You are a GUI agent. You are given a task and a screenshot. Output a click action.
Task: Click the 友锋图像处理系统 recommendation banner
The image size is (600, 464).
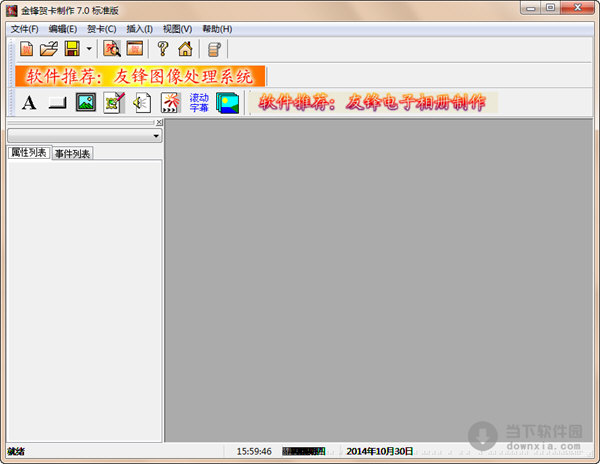[140, 76]
